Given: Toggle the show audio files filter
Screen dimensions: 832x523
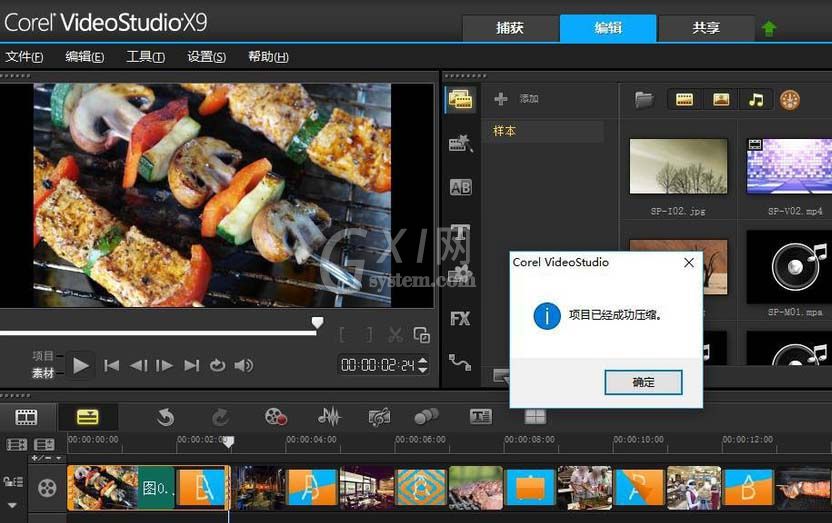Looking at the screenshot, I should tap(756, 100).
